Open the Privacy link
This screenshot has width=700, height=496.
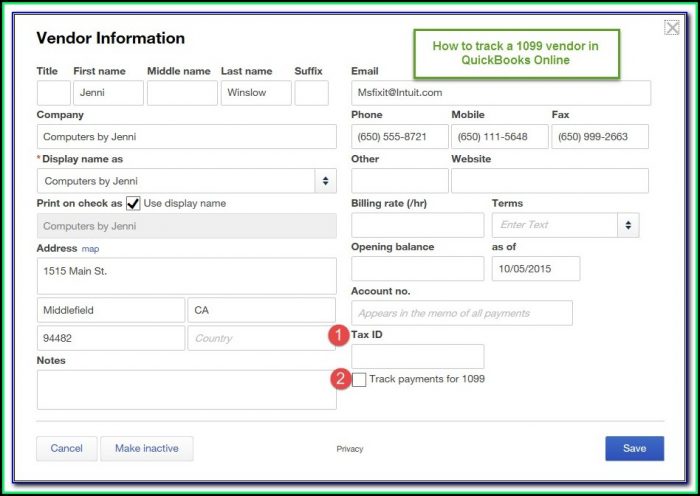click(x=350, y=449)
